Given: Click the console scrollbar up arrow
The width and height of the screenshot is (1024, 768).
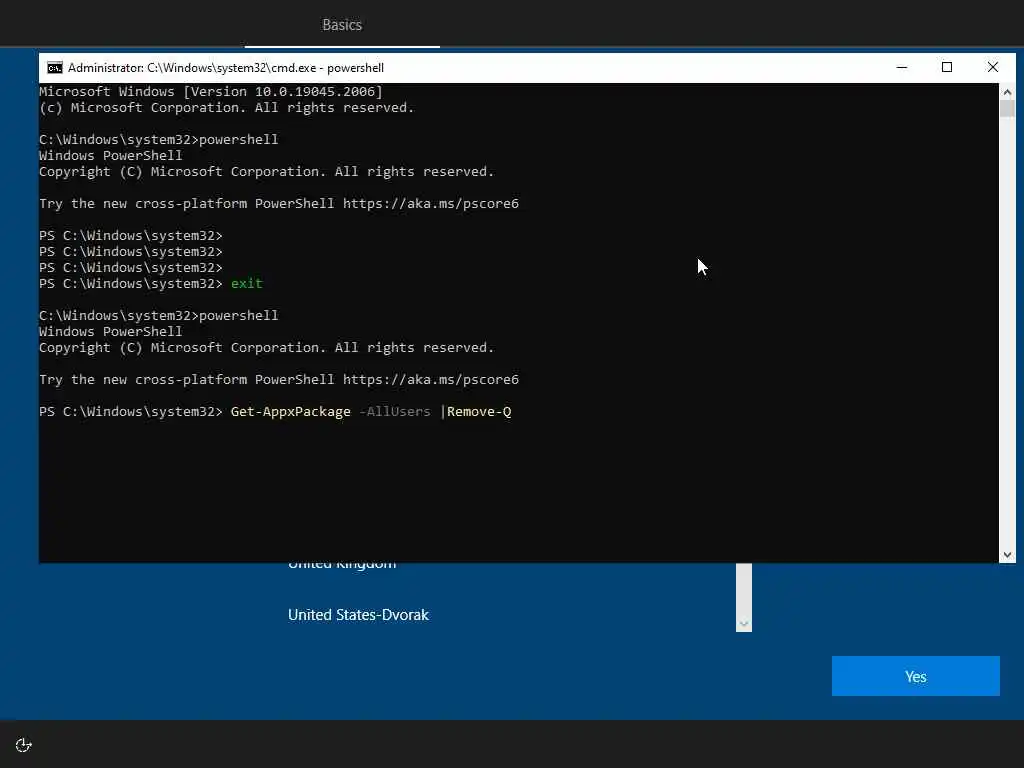Looking at the screenshot, I should point(1007,92).
